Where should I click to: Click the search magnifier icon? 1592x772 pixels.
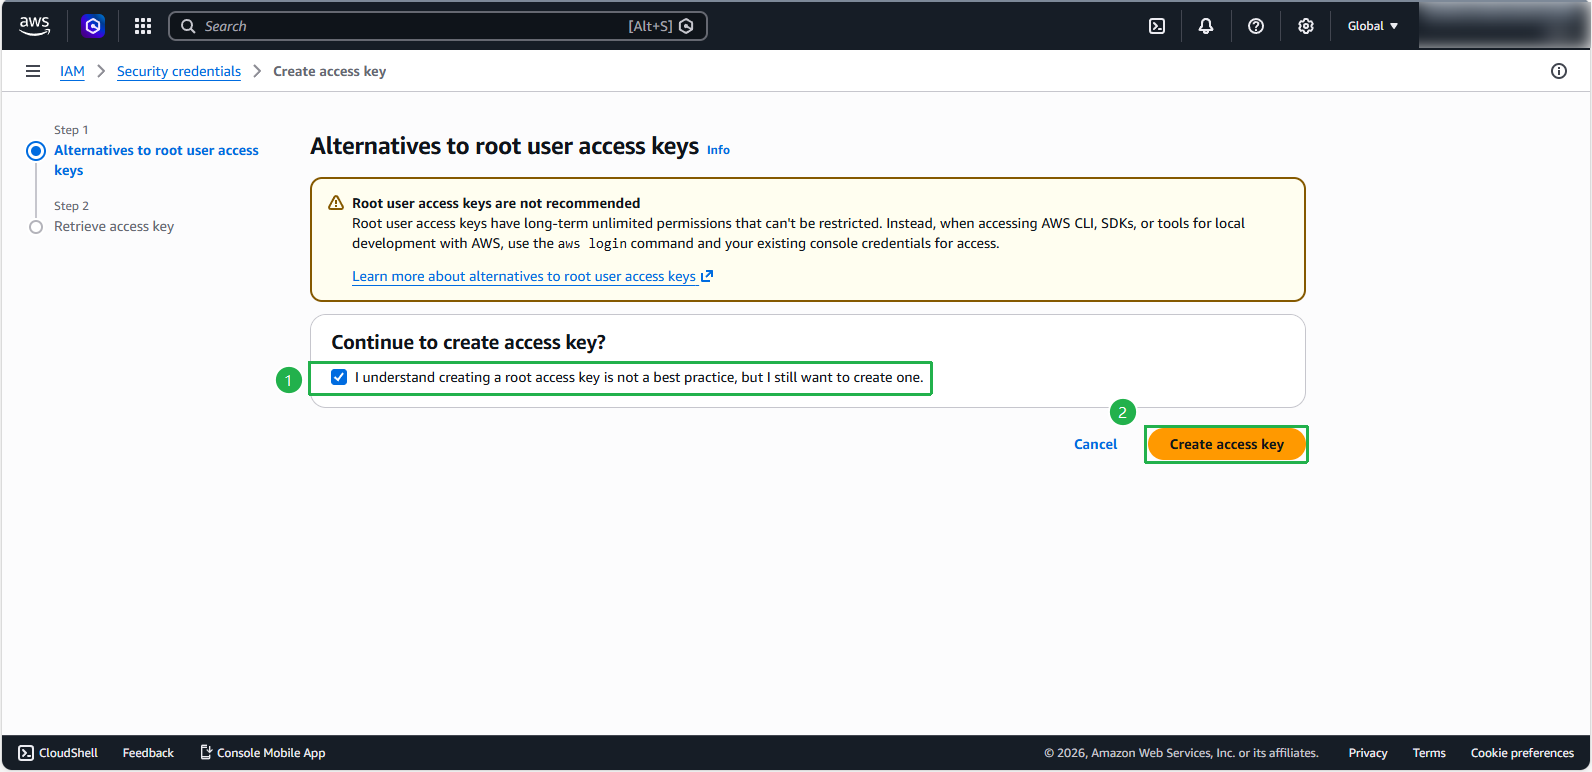188,26
